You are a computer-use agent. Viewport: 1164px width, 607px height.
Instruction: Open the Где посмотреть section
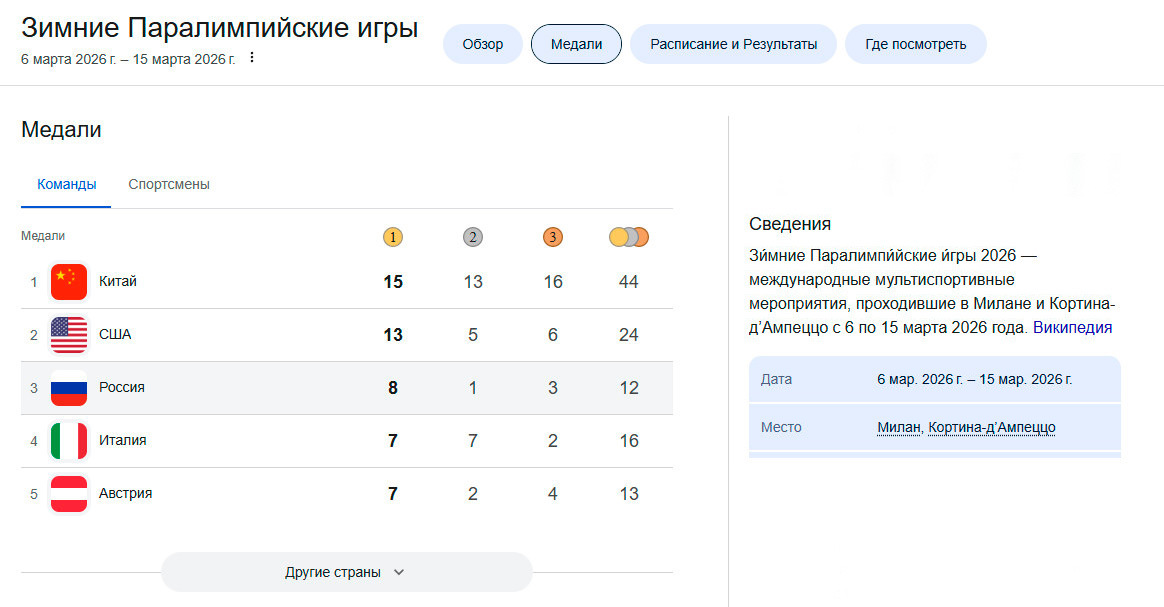tap(915, 44)
